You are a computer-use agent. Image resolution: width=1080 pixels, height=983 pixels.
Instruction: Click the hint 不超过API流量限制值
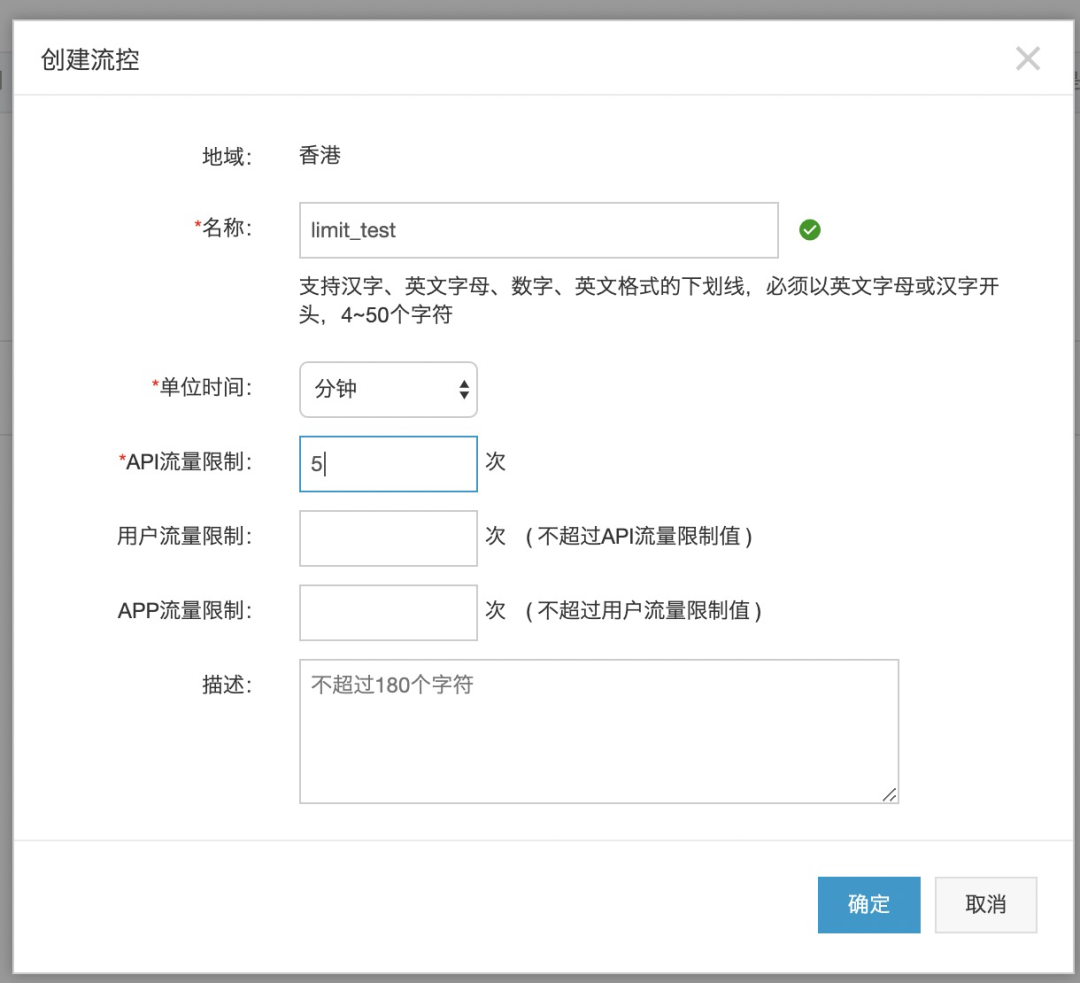(x=638, y=536)
